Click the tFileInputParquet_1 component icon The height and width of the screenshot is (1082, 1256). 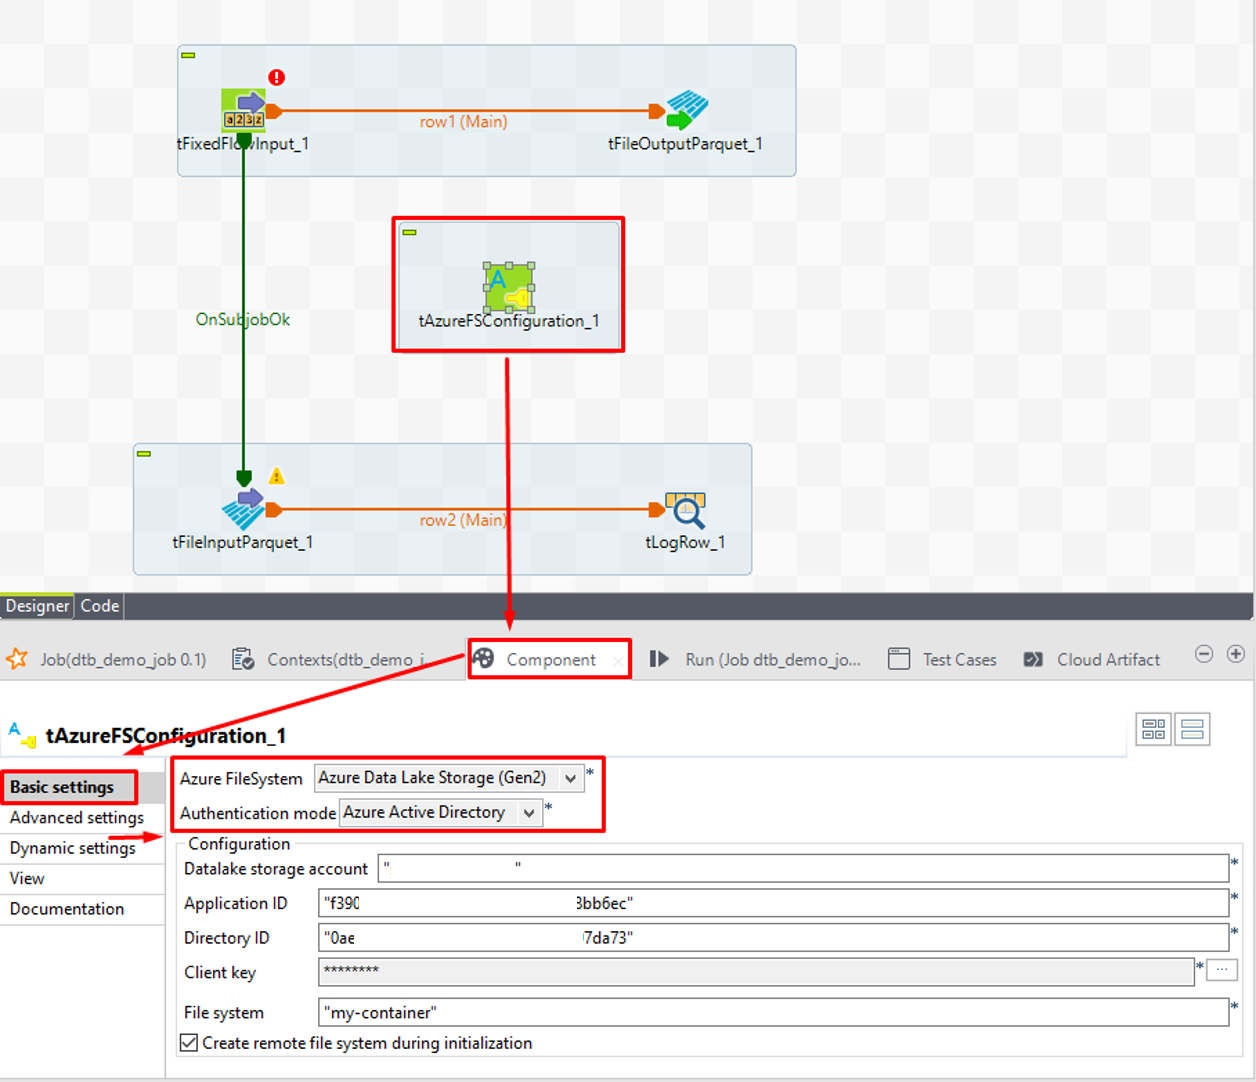tap(244, 508)
